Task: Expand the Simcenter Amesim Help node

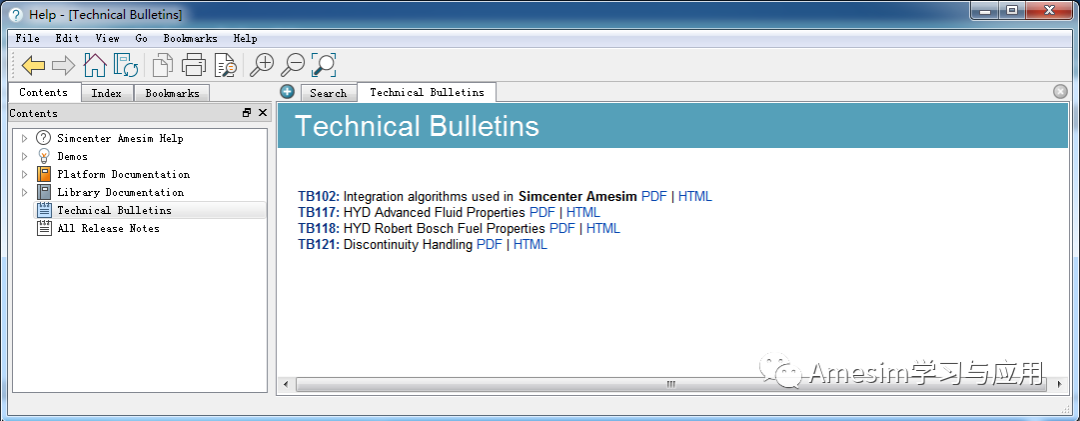Action: click(25, 138)
